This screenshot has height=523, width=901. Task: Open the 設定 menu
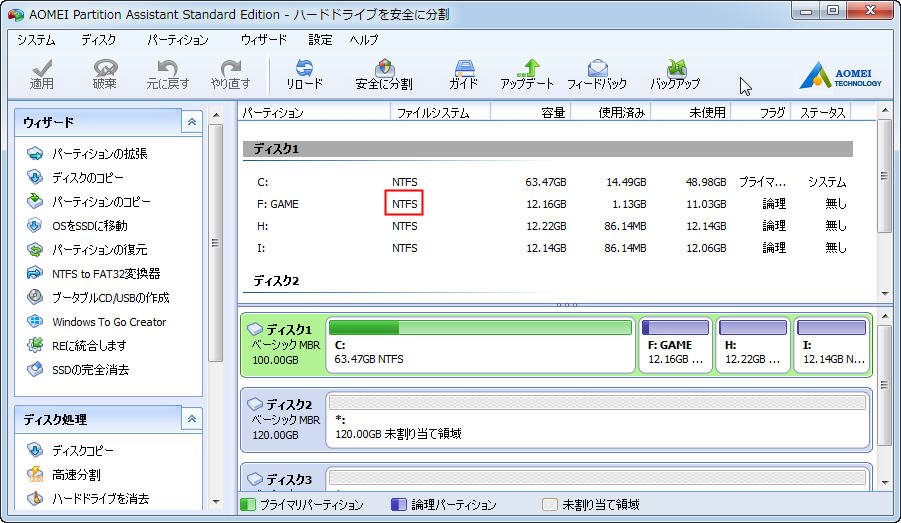click(320, 40)
